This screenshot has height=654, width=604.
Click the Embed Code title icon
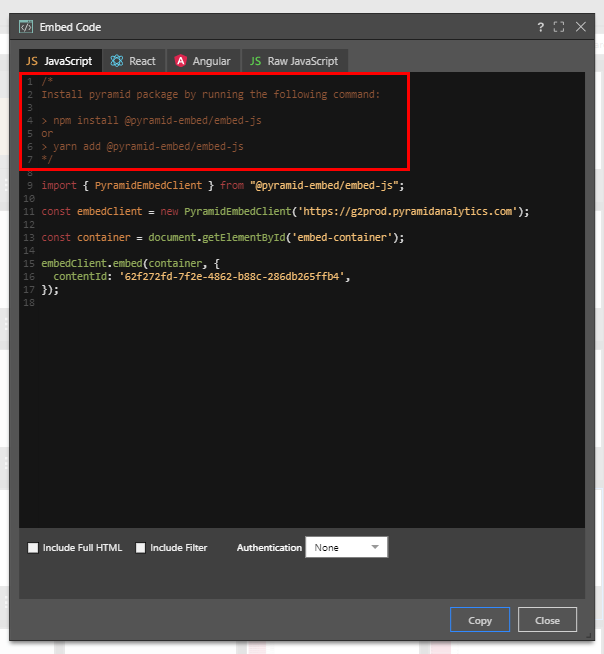(26, 27)
